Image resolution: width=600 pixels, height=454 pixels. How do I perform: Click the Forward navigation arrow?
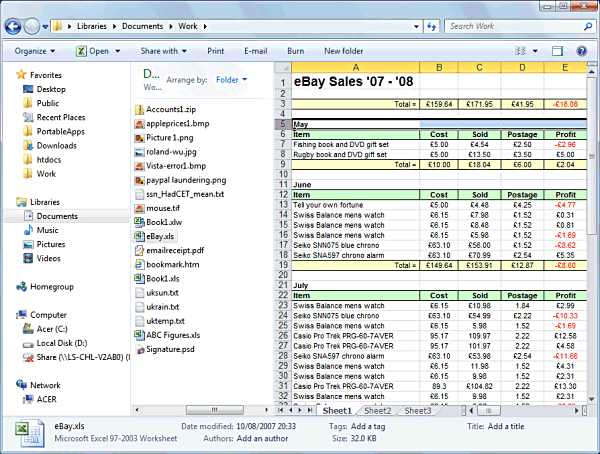click(x=32, y=26)
